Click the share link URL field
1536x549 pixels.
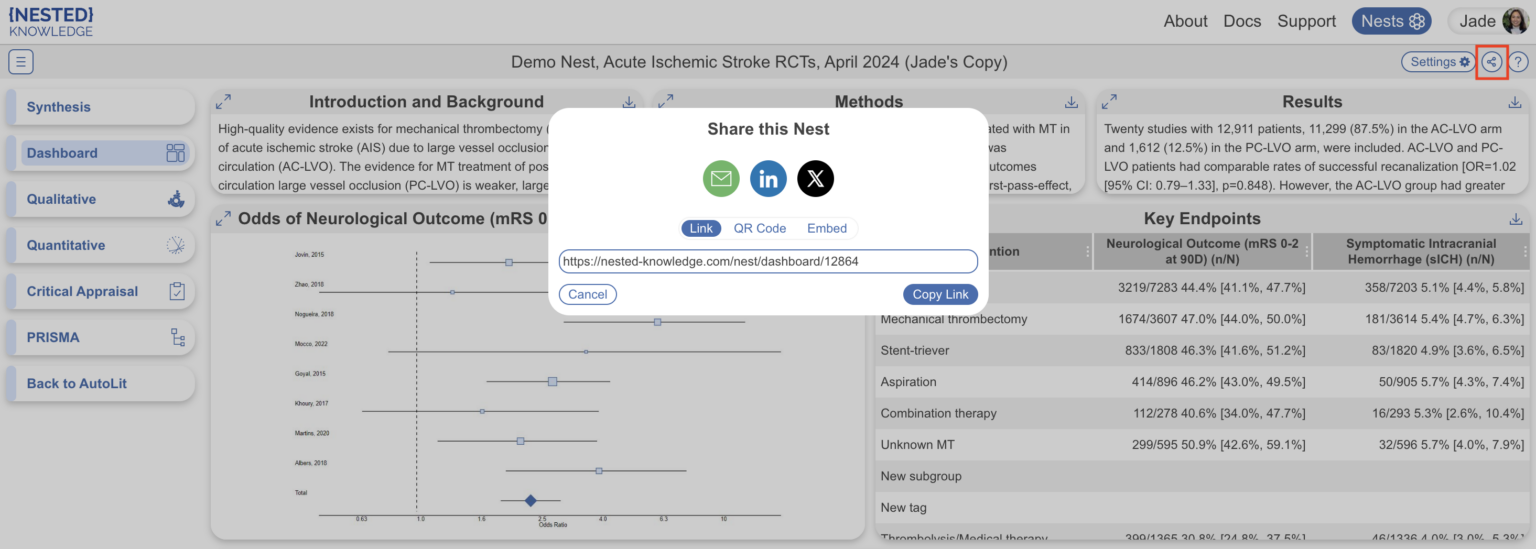tap(767, 261)
